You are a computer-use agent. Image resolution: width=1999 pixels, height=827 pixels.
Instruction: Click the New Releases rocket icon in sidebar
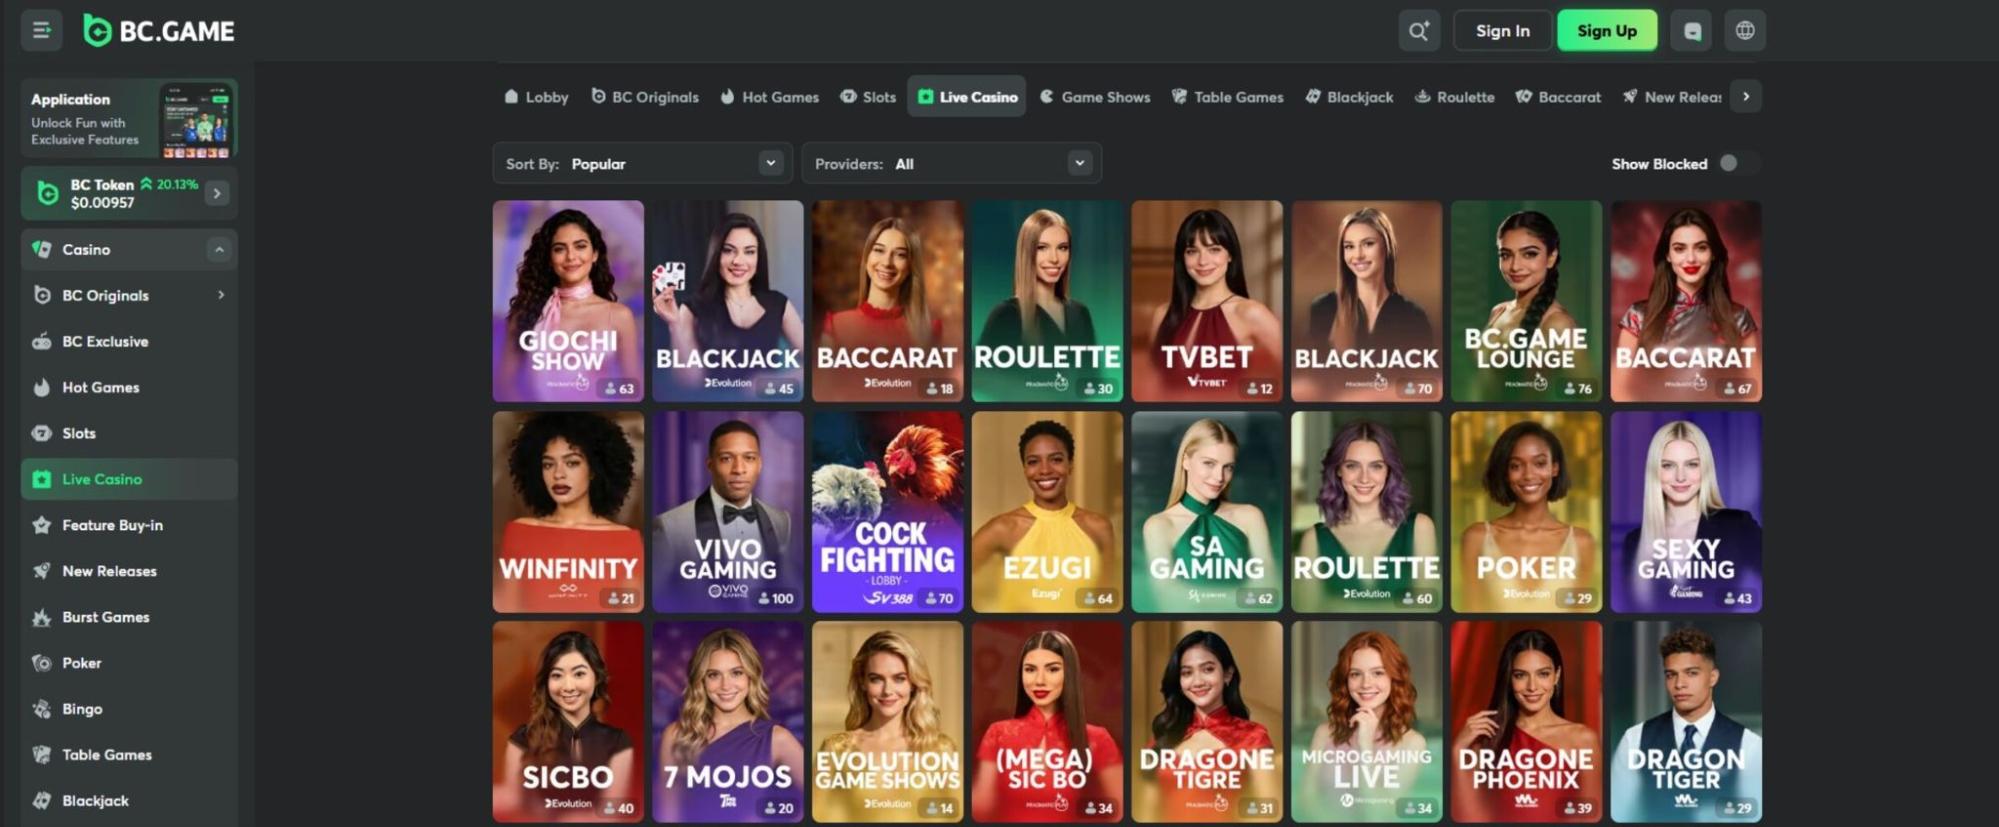tap(42, 571)
